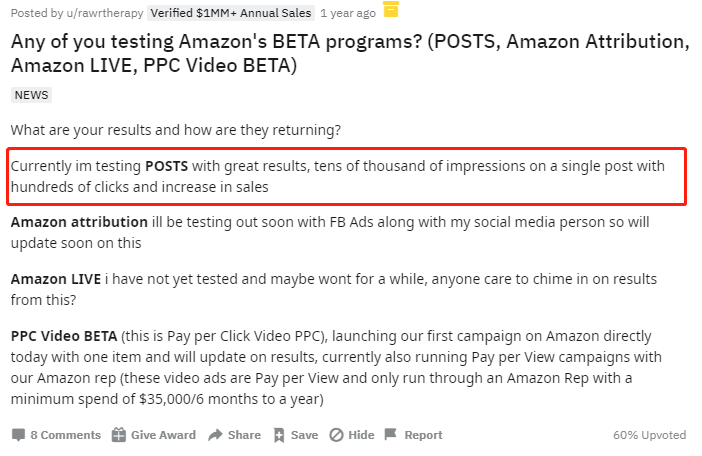The image size is (702, 456).
Task: Open the 8 Comments link
Action: [x=65, y=435]
